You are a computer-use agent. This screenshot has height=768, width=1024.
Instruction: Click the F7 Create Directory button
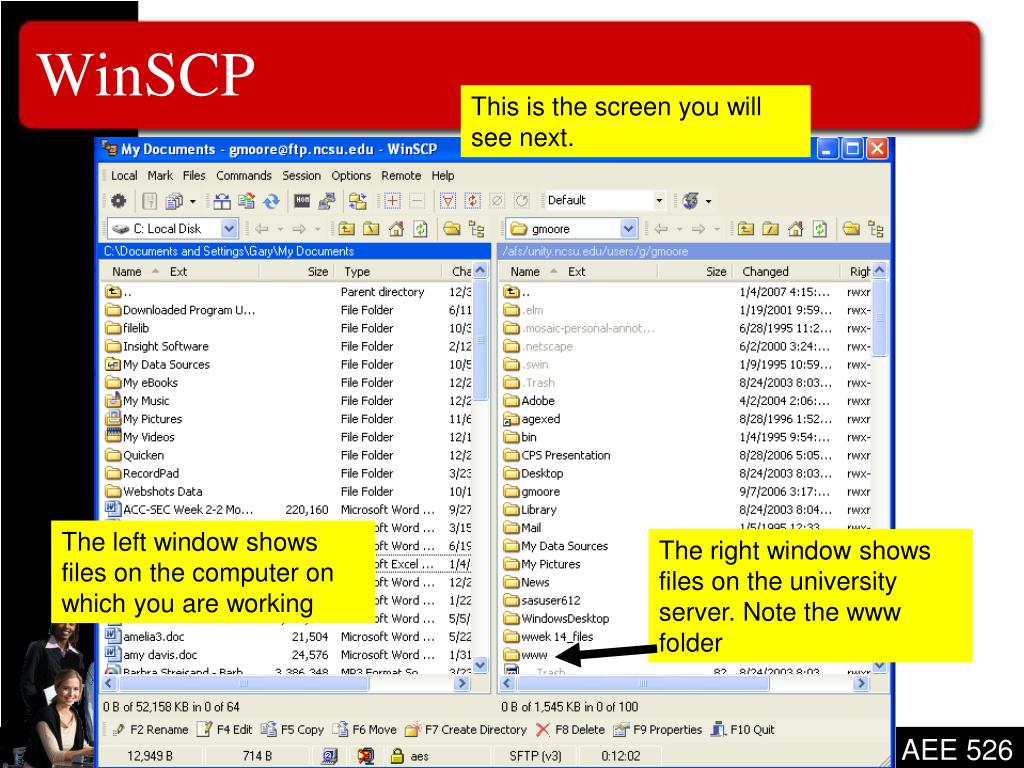coord(466,729)
